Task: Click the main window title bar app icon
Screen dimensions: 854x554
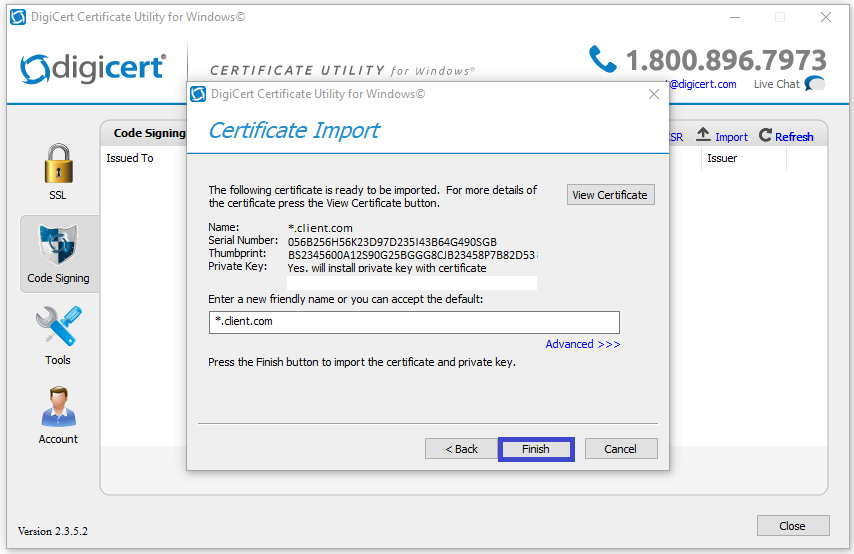Action: (17, 17)
